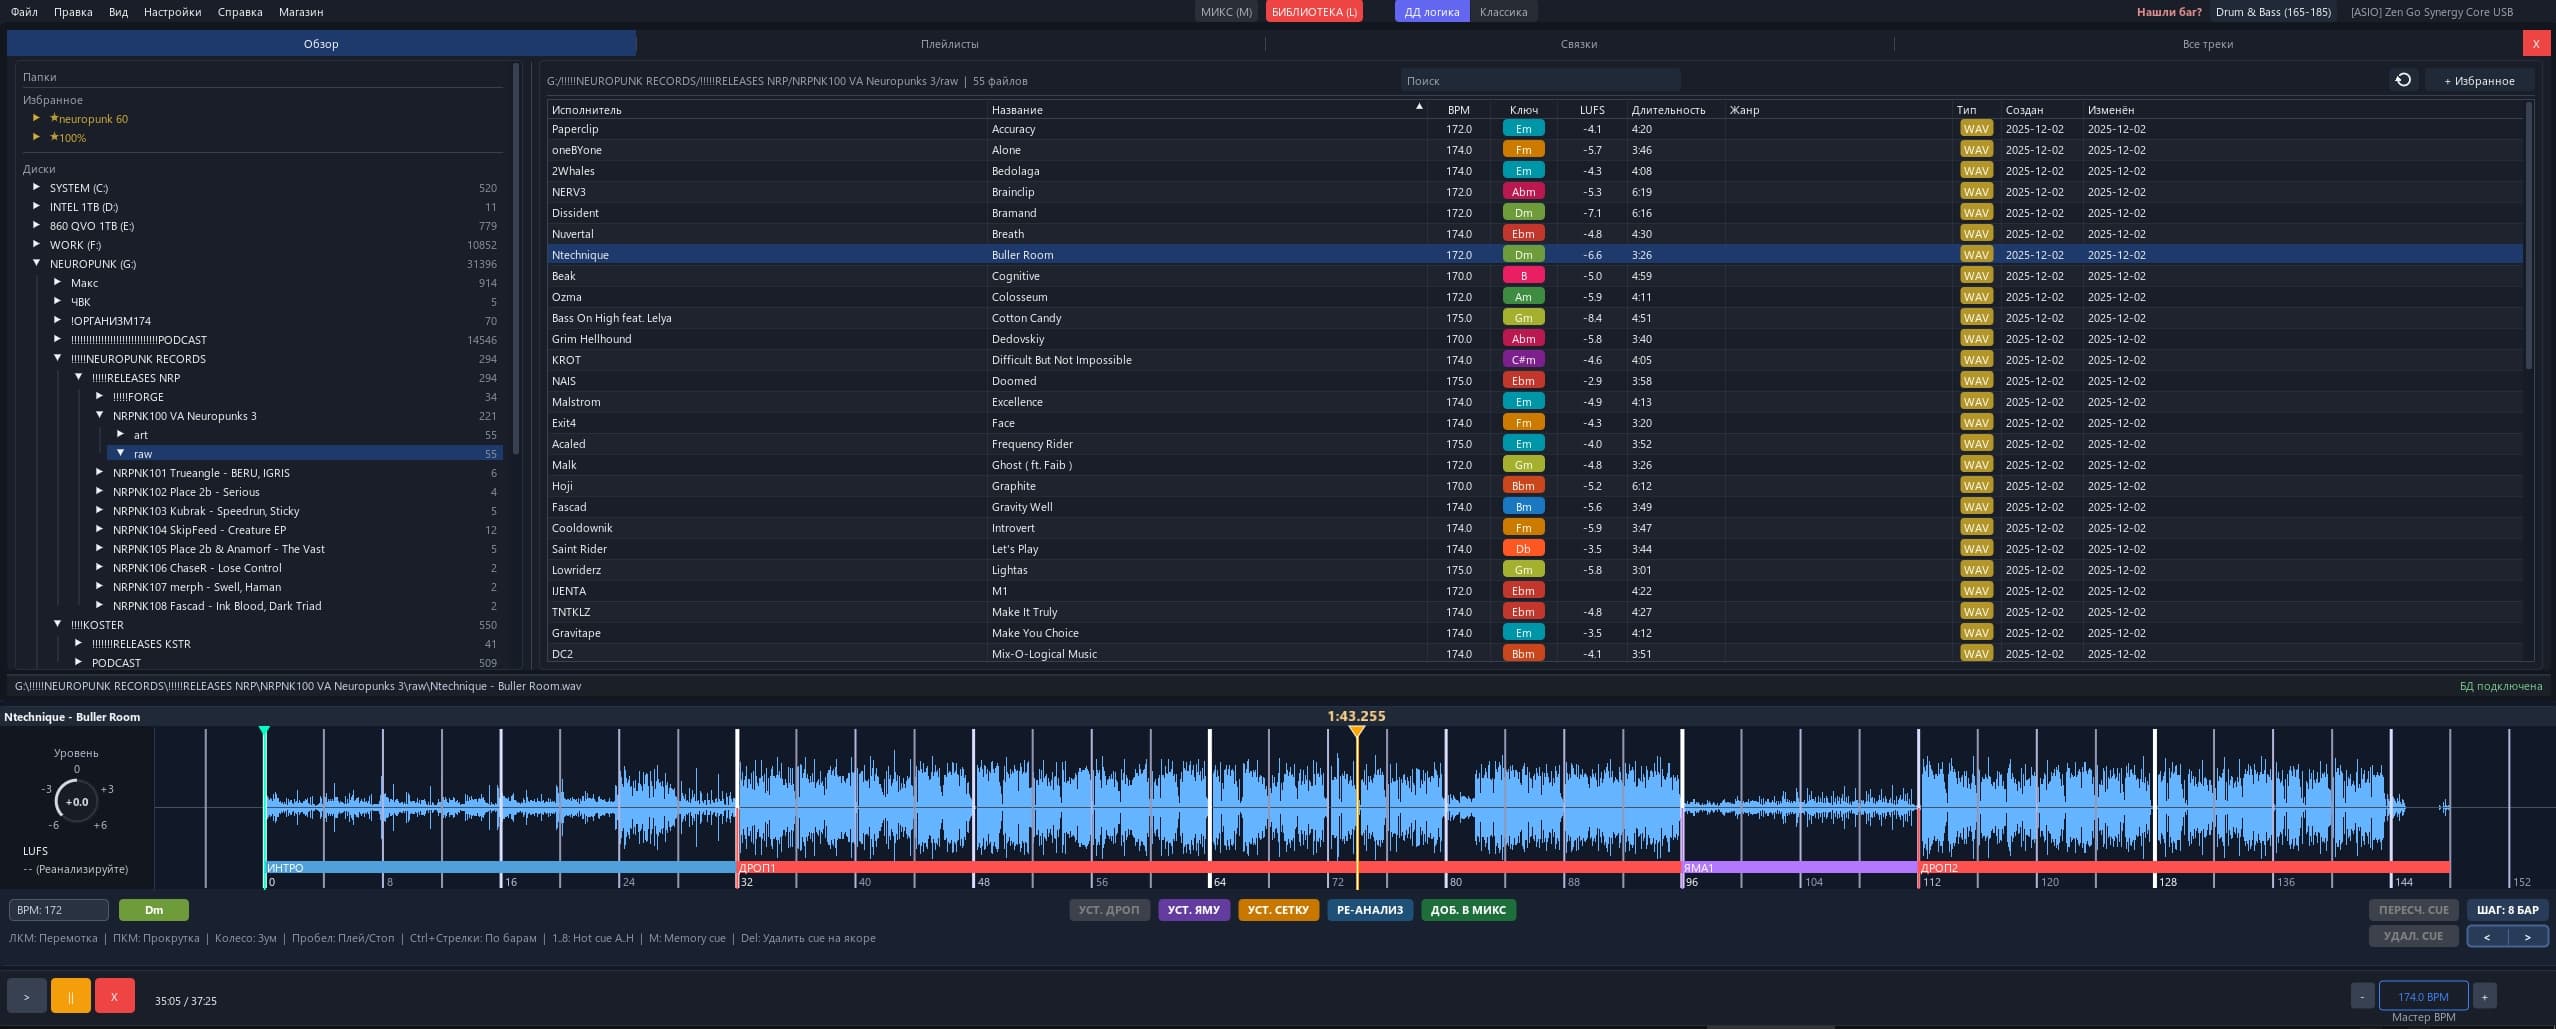
Task: Open the Файл menu
Action: pyautogui.click(x=24, y=12)
